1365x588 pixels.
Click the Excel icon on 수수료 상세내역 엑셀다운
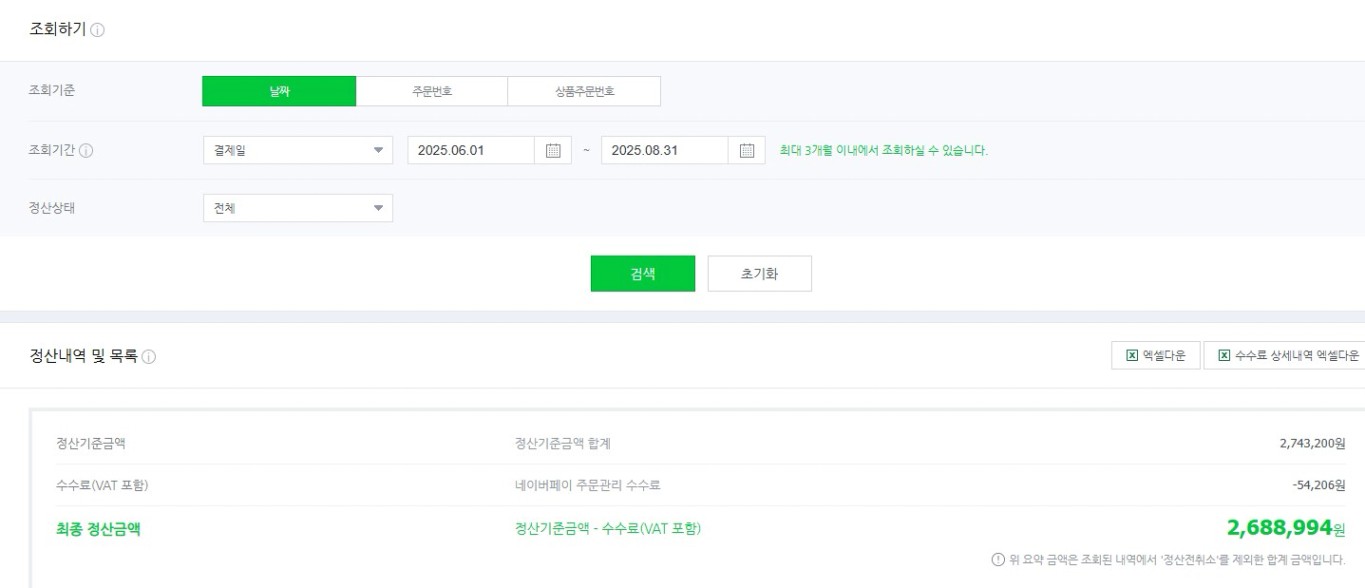(1224, 356)
